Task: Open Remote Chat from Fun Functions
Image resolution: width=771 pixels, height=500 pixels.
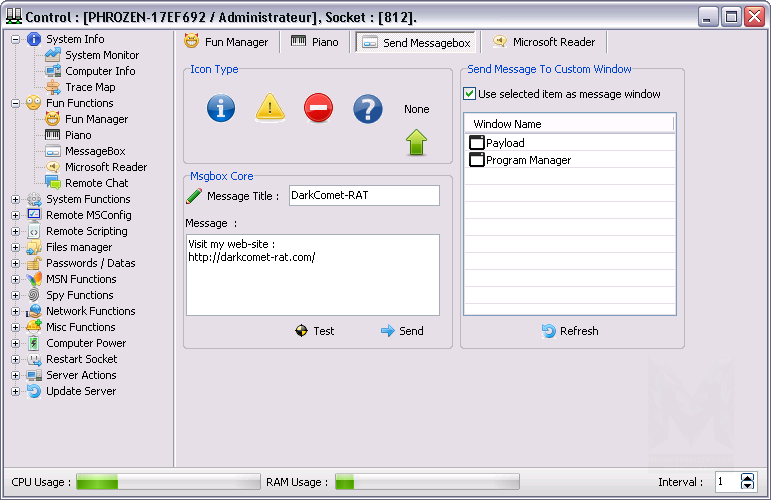Action: (96, 183)
